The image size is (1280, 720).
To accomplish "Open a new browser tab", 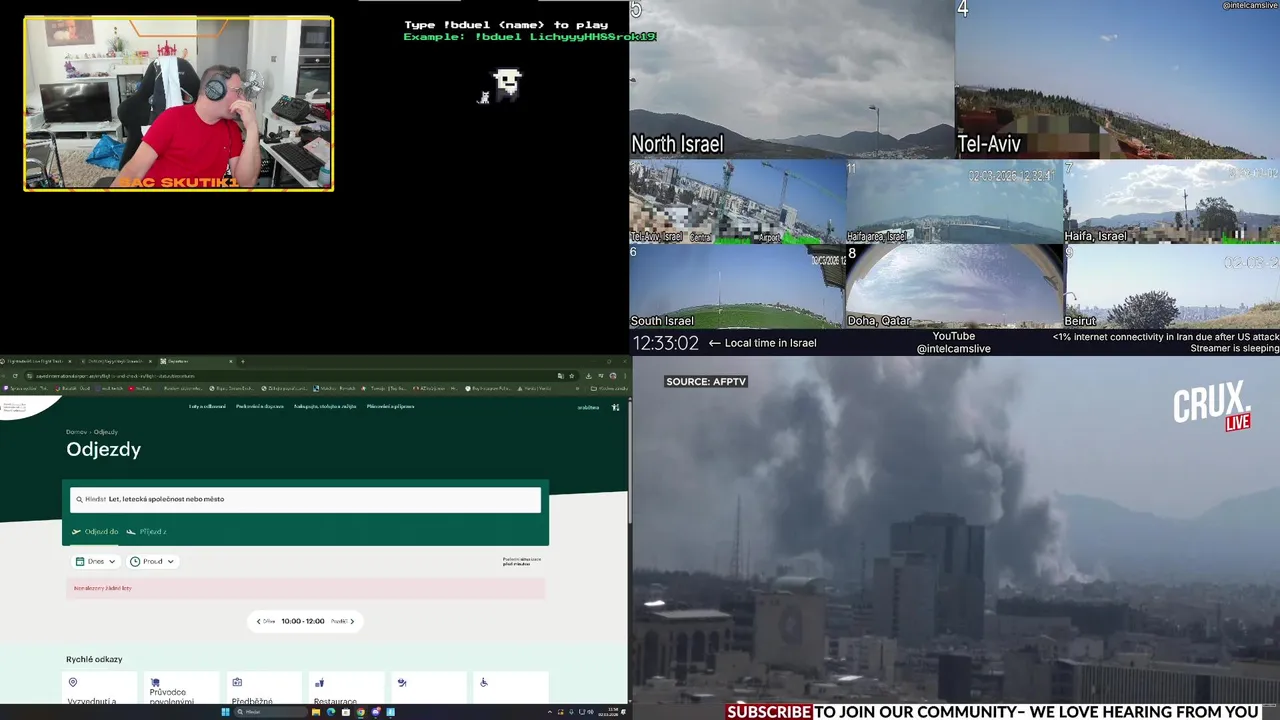I will 243,361.
